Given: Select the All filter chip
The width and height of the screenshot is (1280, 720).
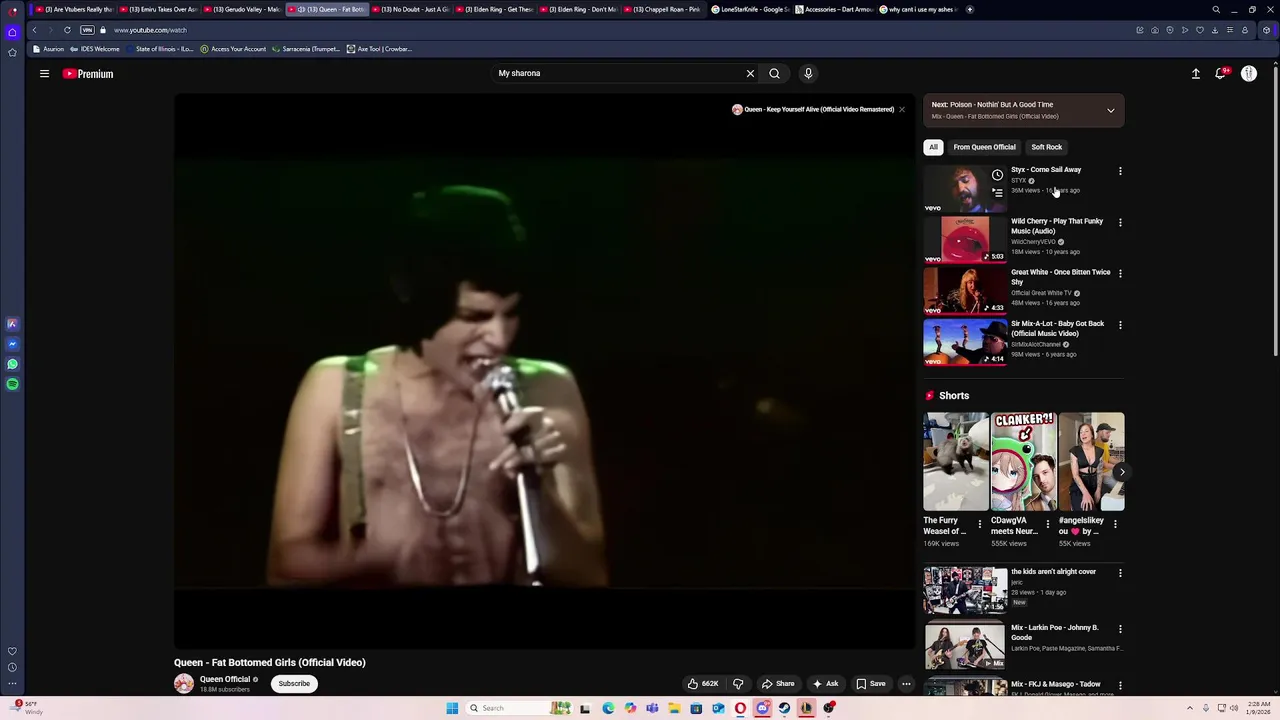Looking at the screenshot, I should pos(933,147).
